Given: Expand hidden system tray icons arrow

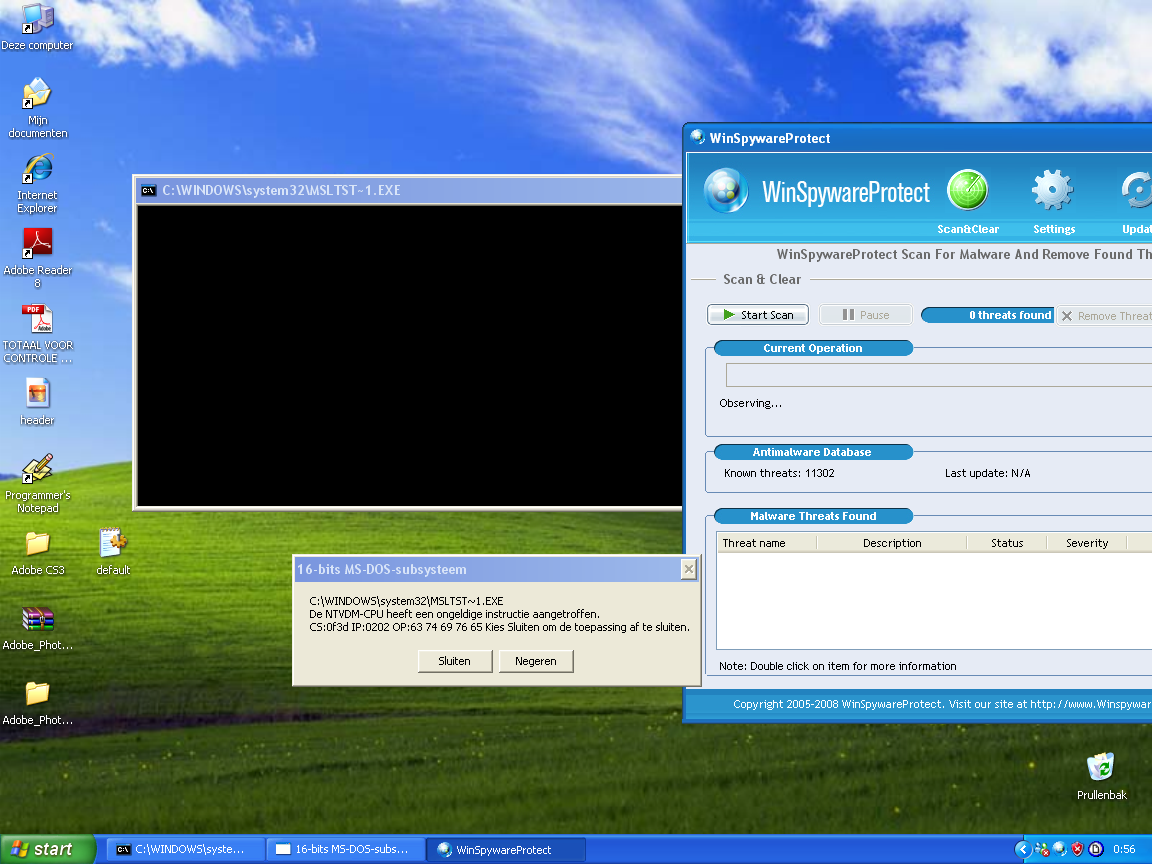Looking at the screenshot, I should pyautogui.click(x=1023, y=849).
